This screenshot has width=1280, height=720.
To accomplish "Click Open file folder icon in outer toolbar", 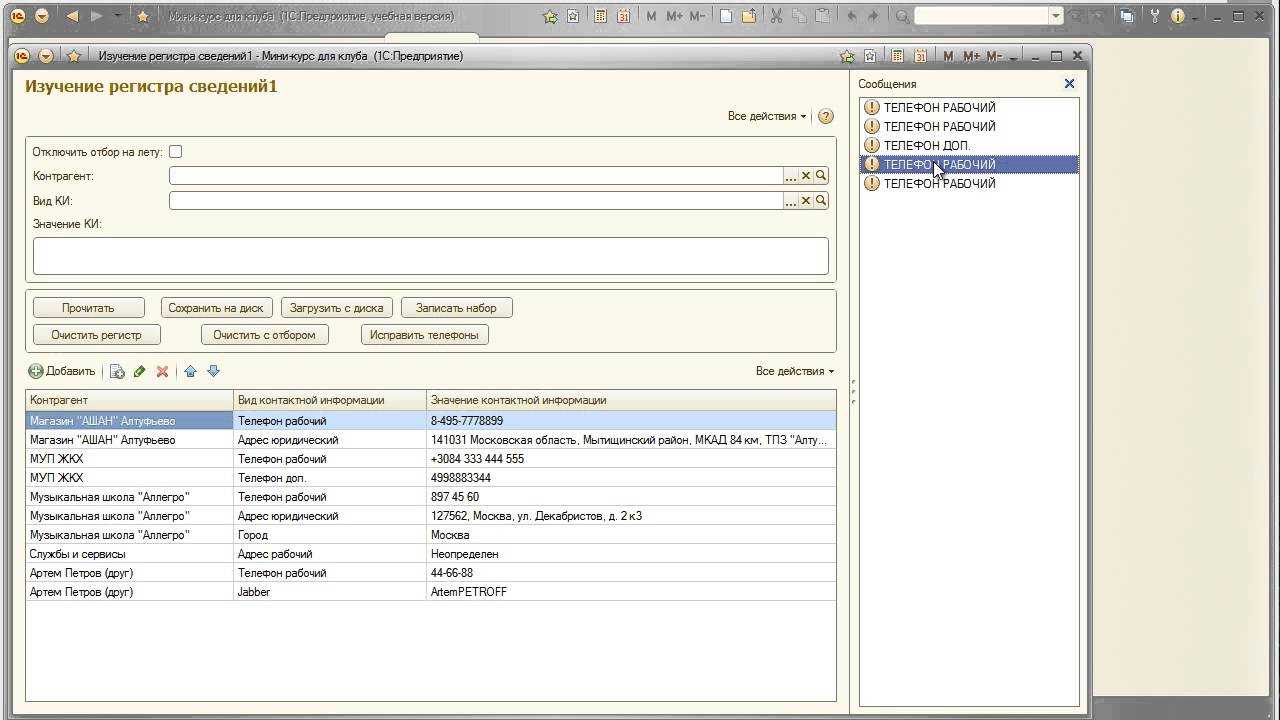I will point(748,16).
